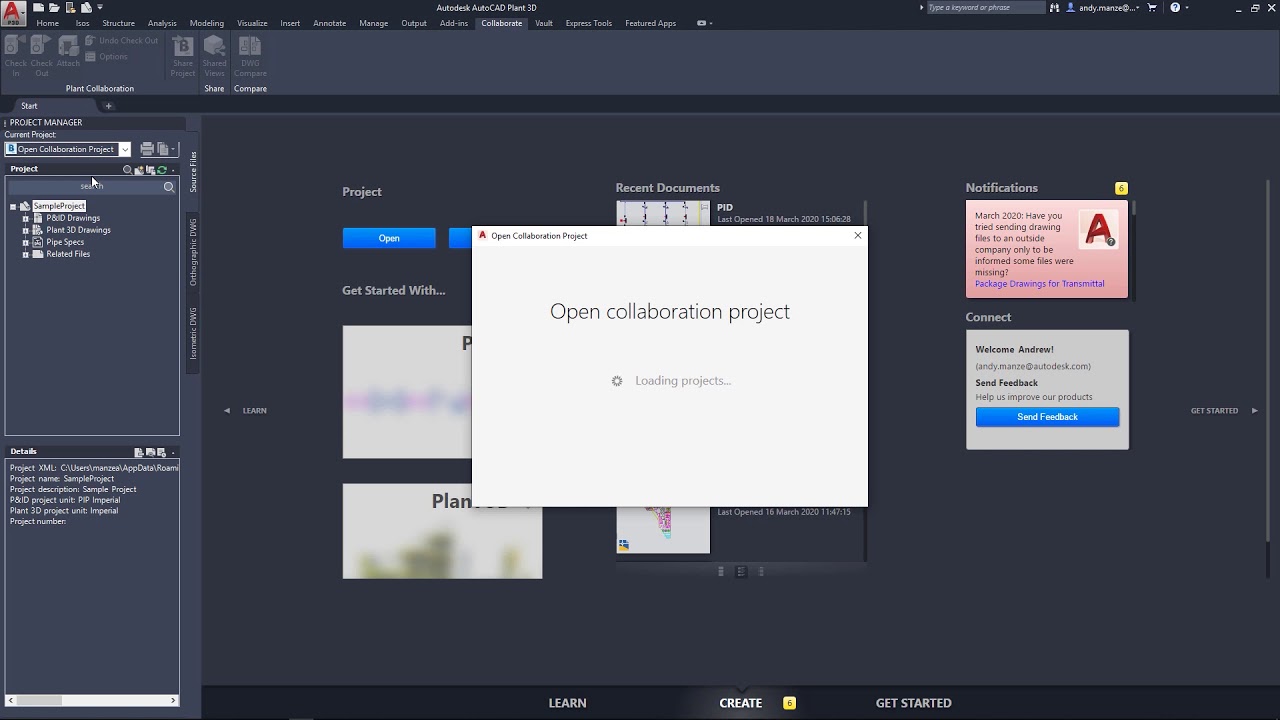Switch to the Home ribbon tab
The image size is (1280, 720).
47,23
